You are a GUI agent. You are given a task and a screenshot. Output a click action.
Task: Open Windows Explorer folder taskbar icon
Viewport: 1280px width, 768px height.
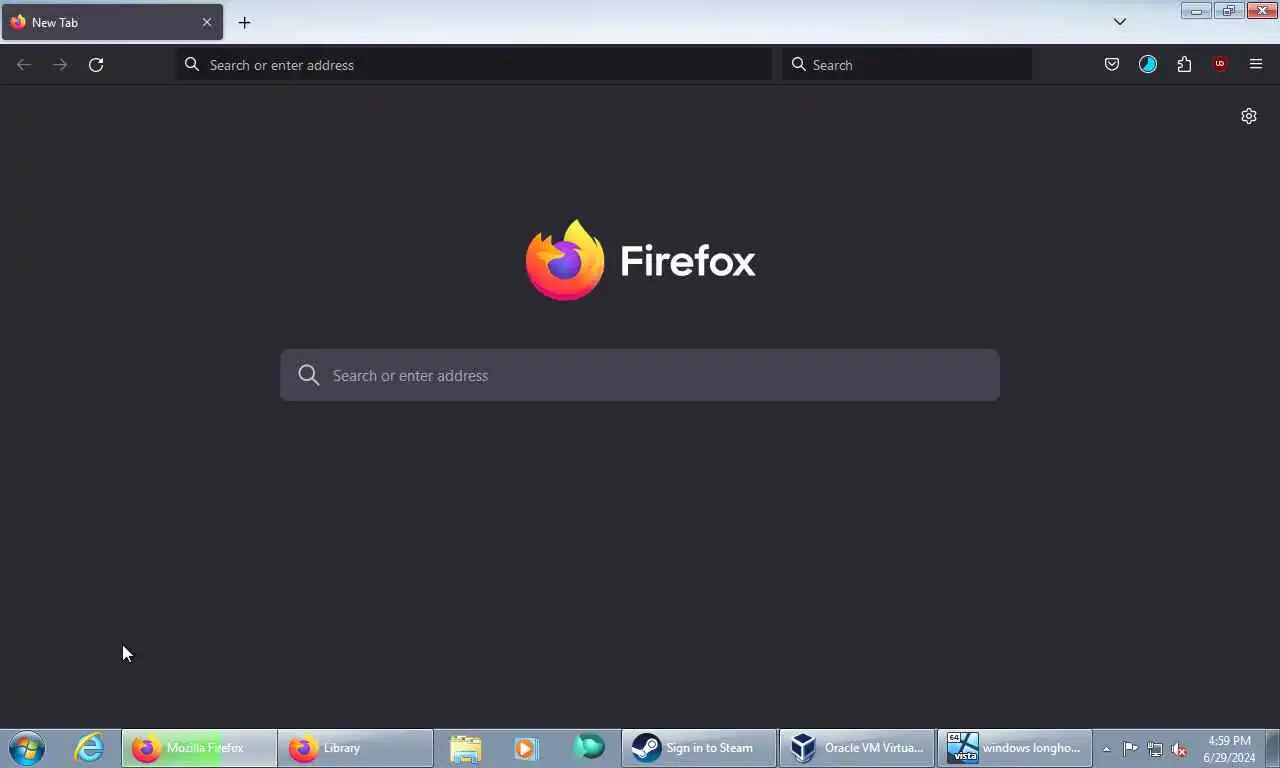(x=465, y=748)
